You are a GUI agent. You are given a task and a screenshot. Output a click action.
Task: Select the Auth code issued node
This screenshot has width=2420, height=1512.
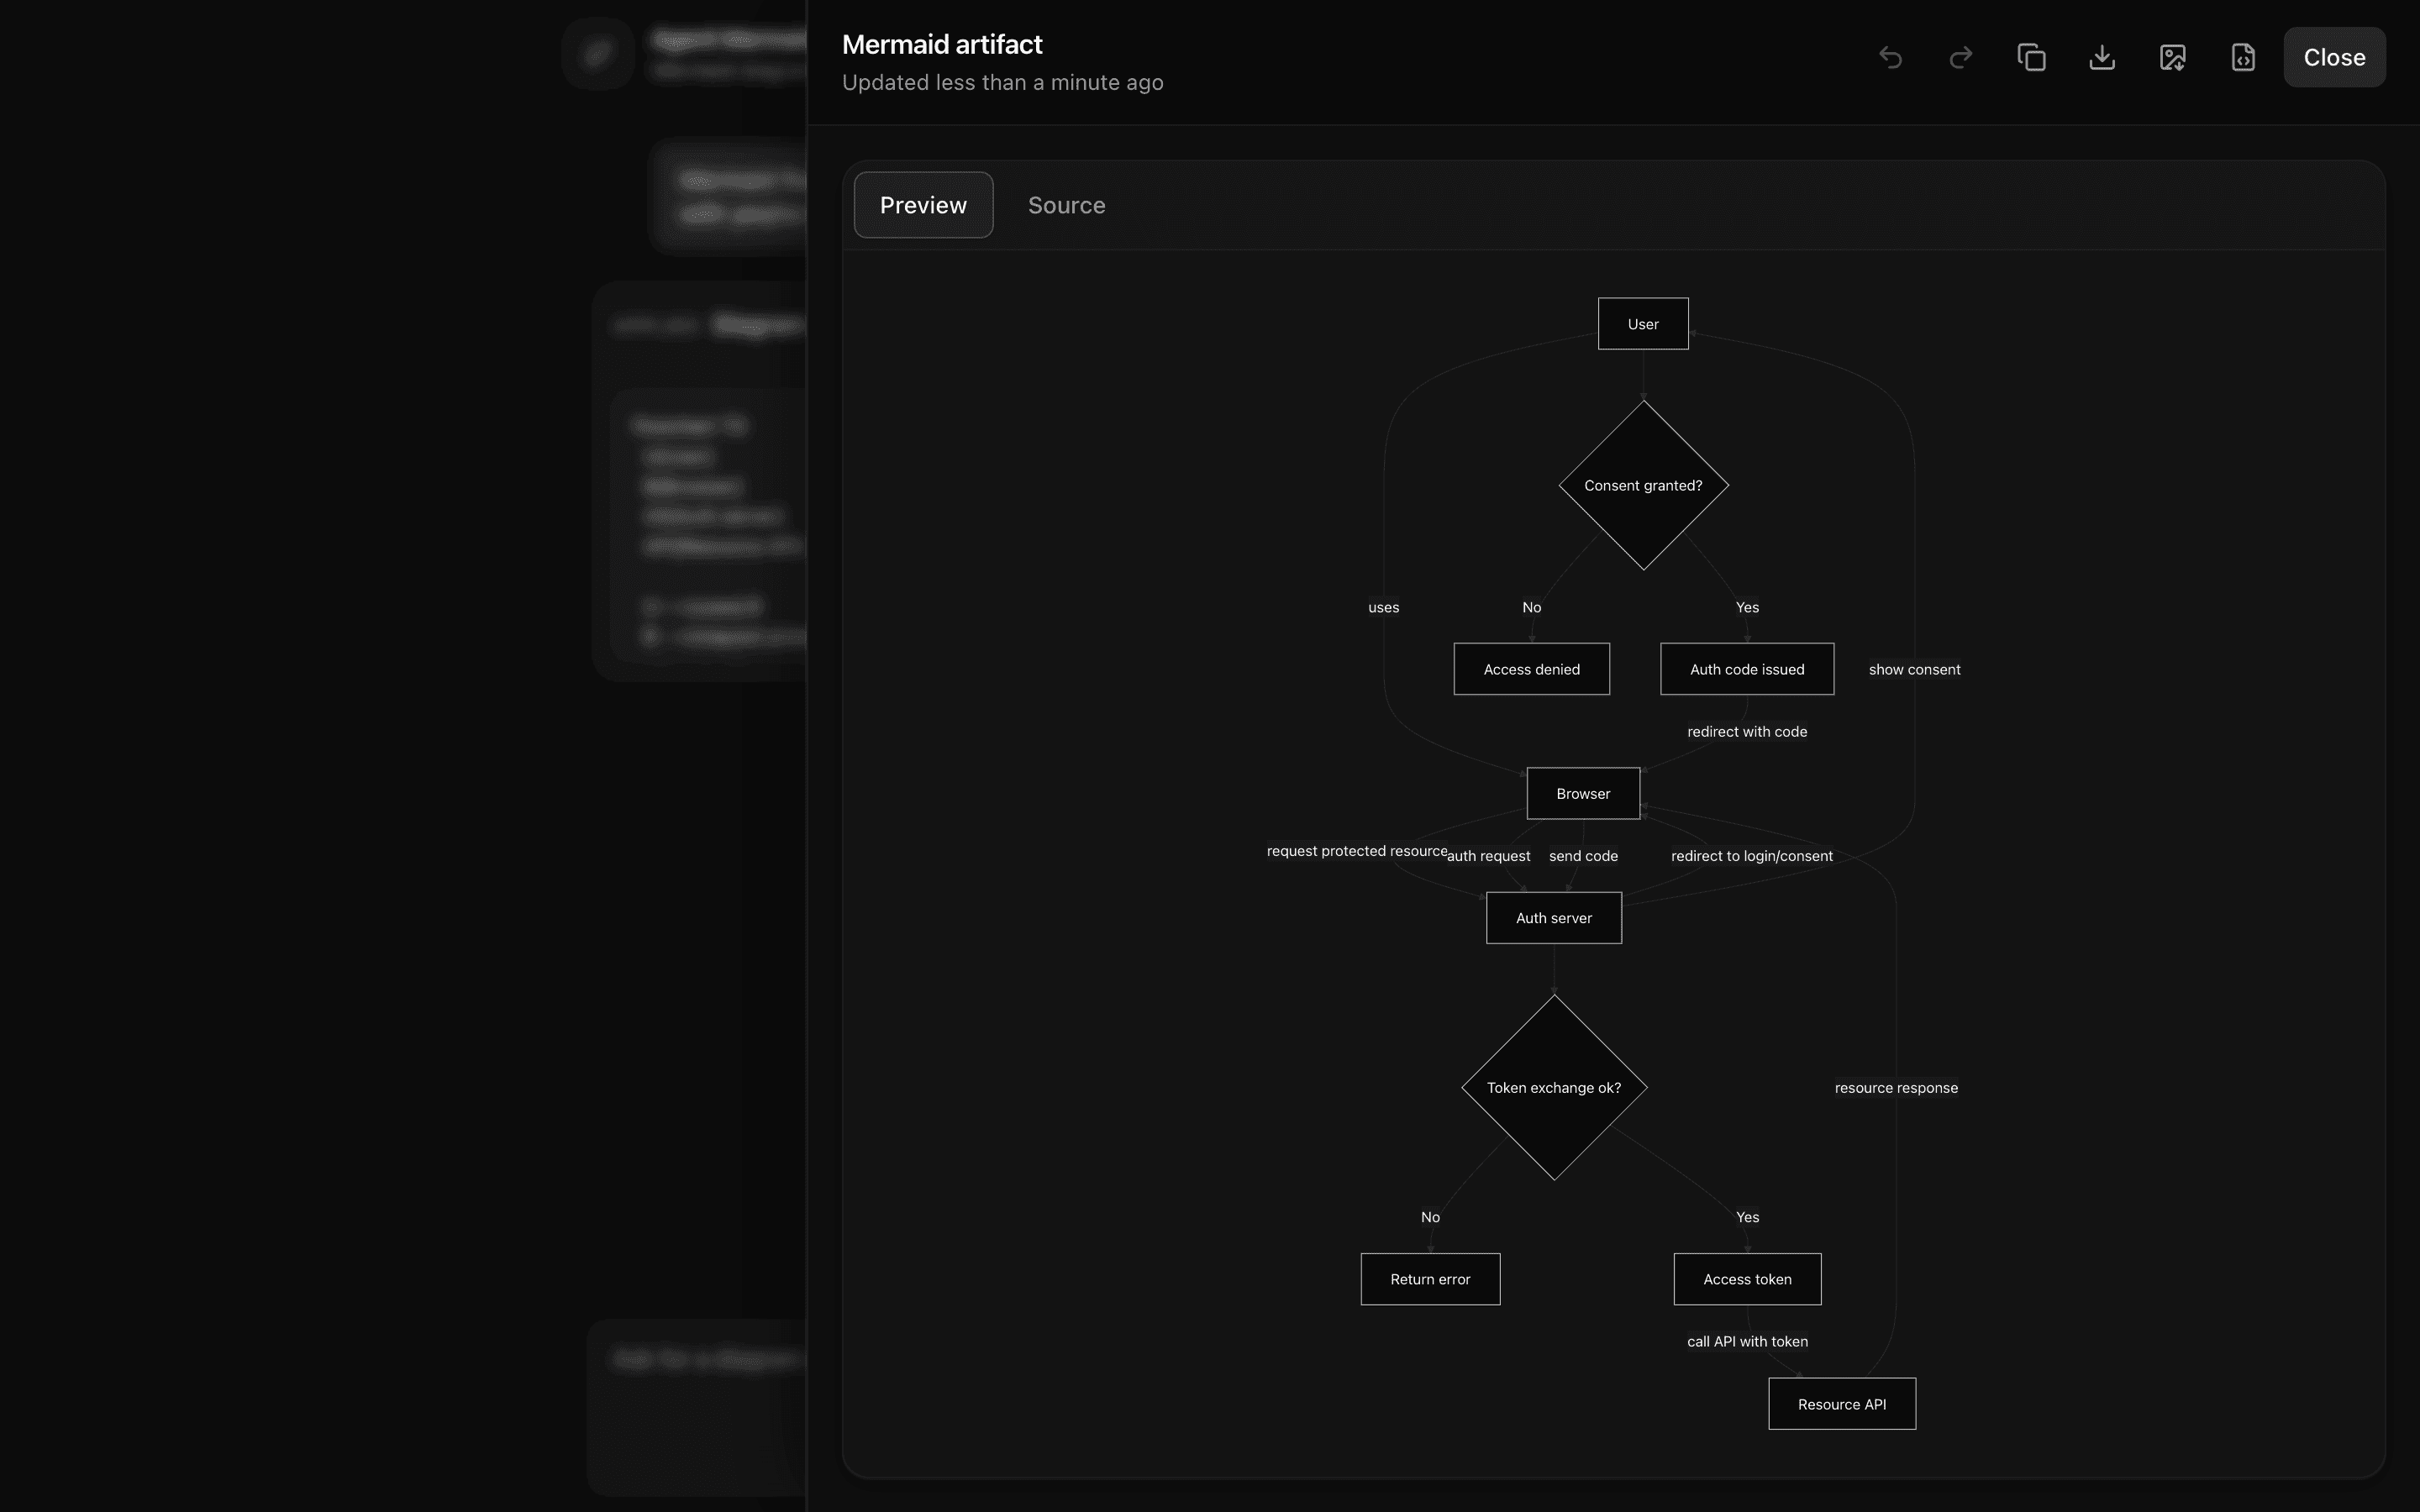tap(1746, 669)
